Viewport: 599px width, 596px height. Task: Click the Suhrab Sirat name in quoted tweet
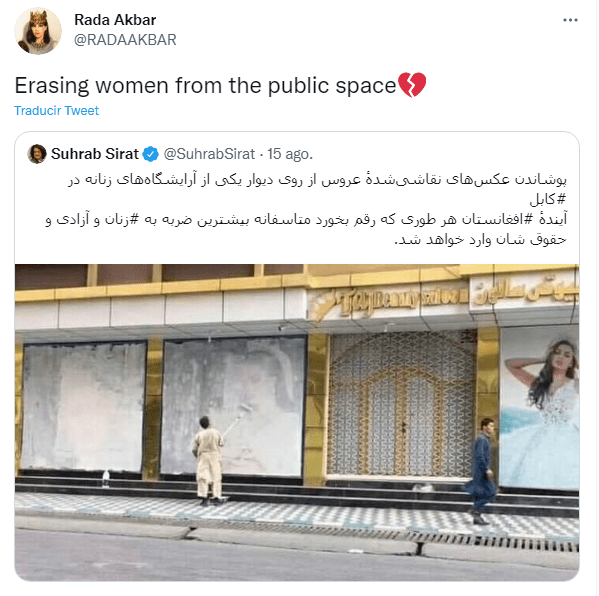95,154
